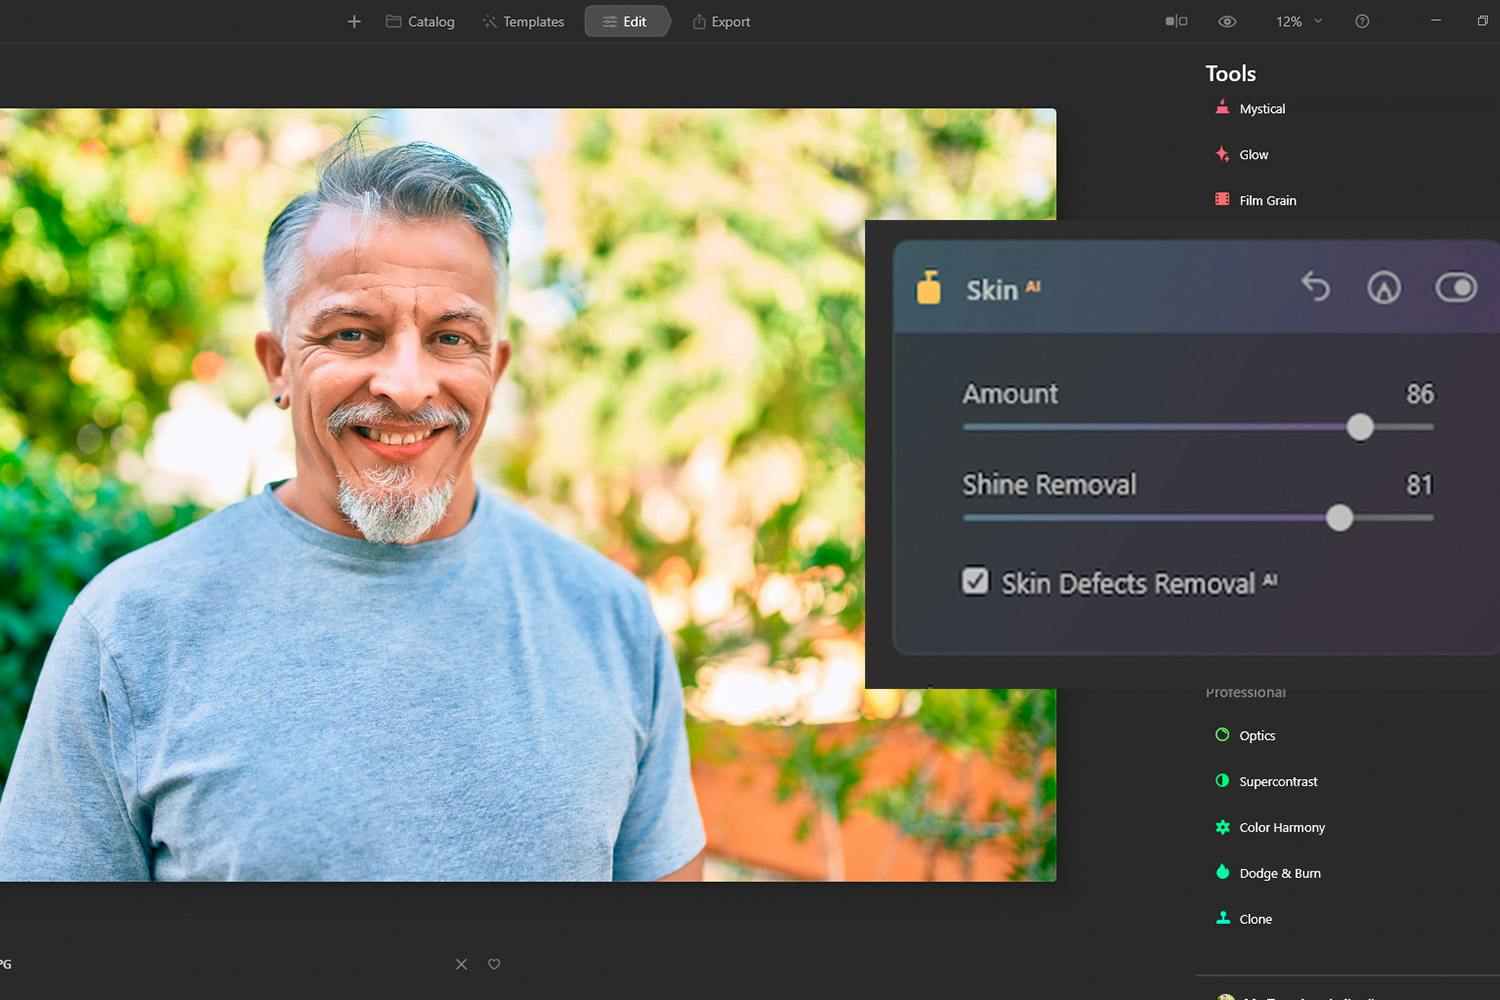Click the heart favorite icon below photo

[x=494, y=964]
